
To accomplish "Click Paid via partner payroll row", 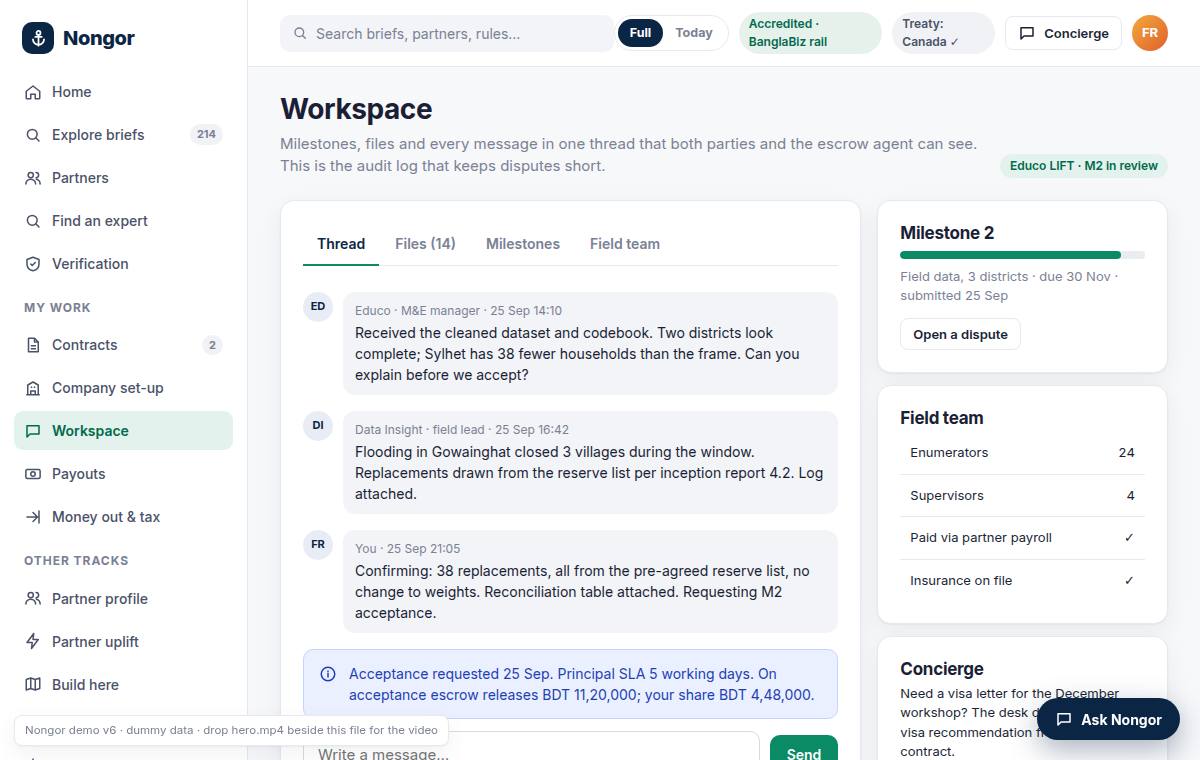I will point(1022,538).
